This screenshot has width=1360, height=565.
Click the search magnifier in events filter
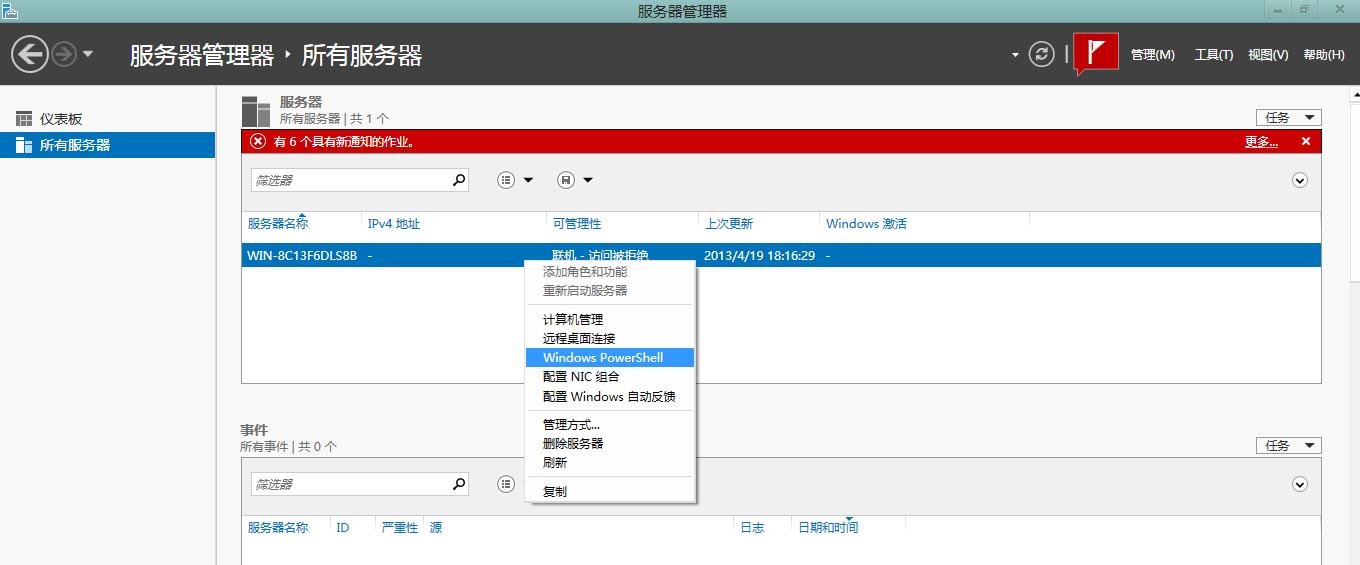point(459,484)
